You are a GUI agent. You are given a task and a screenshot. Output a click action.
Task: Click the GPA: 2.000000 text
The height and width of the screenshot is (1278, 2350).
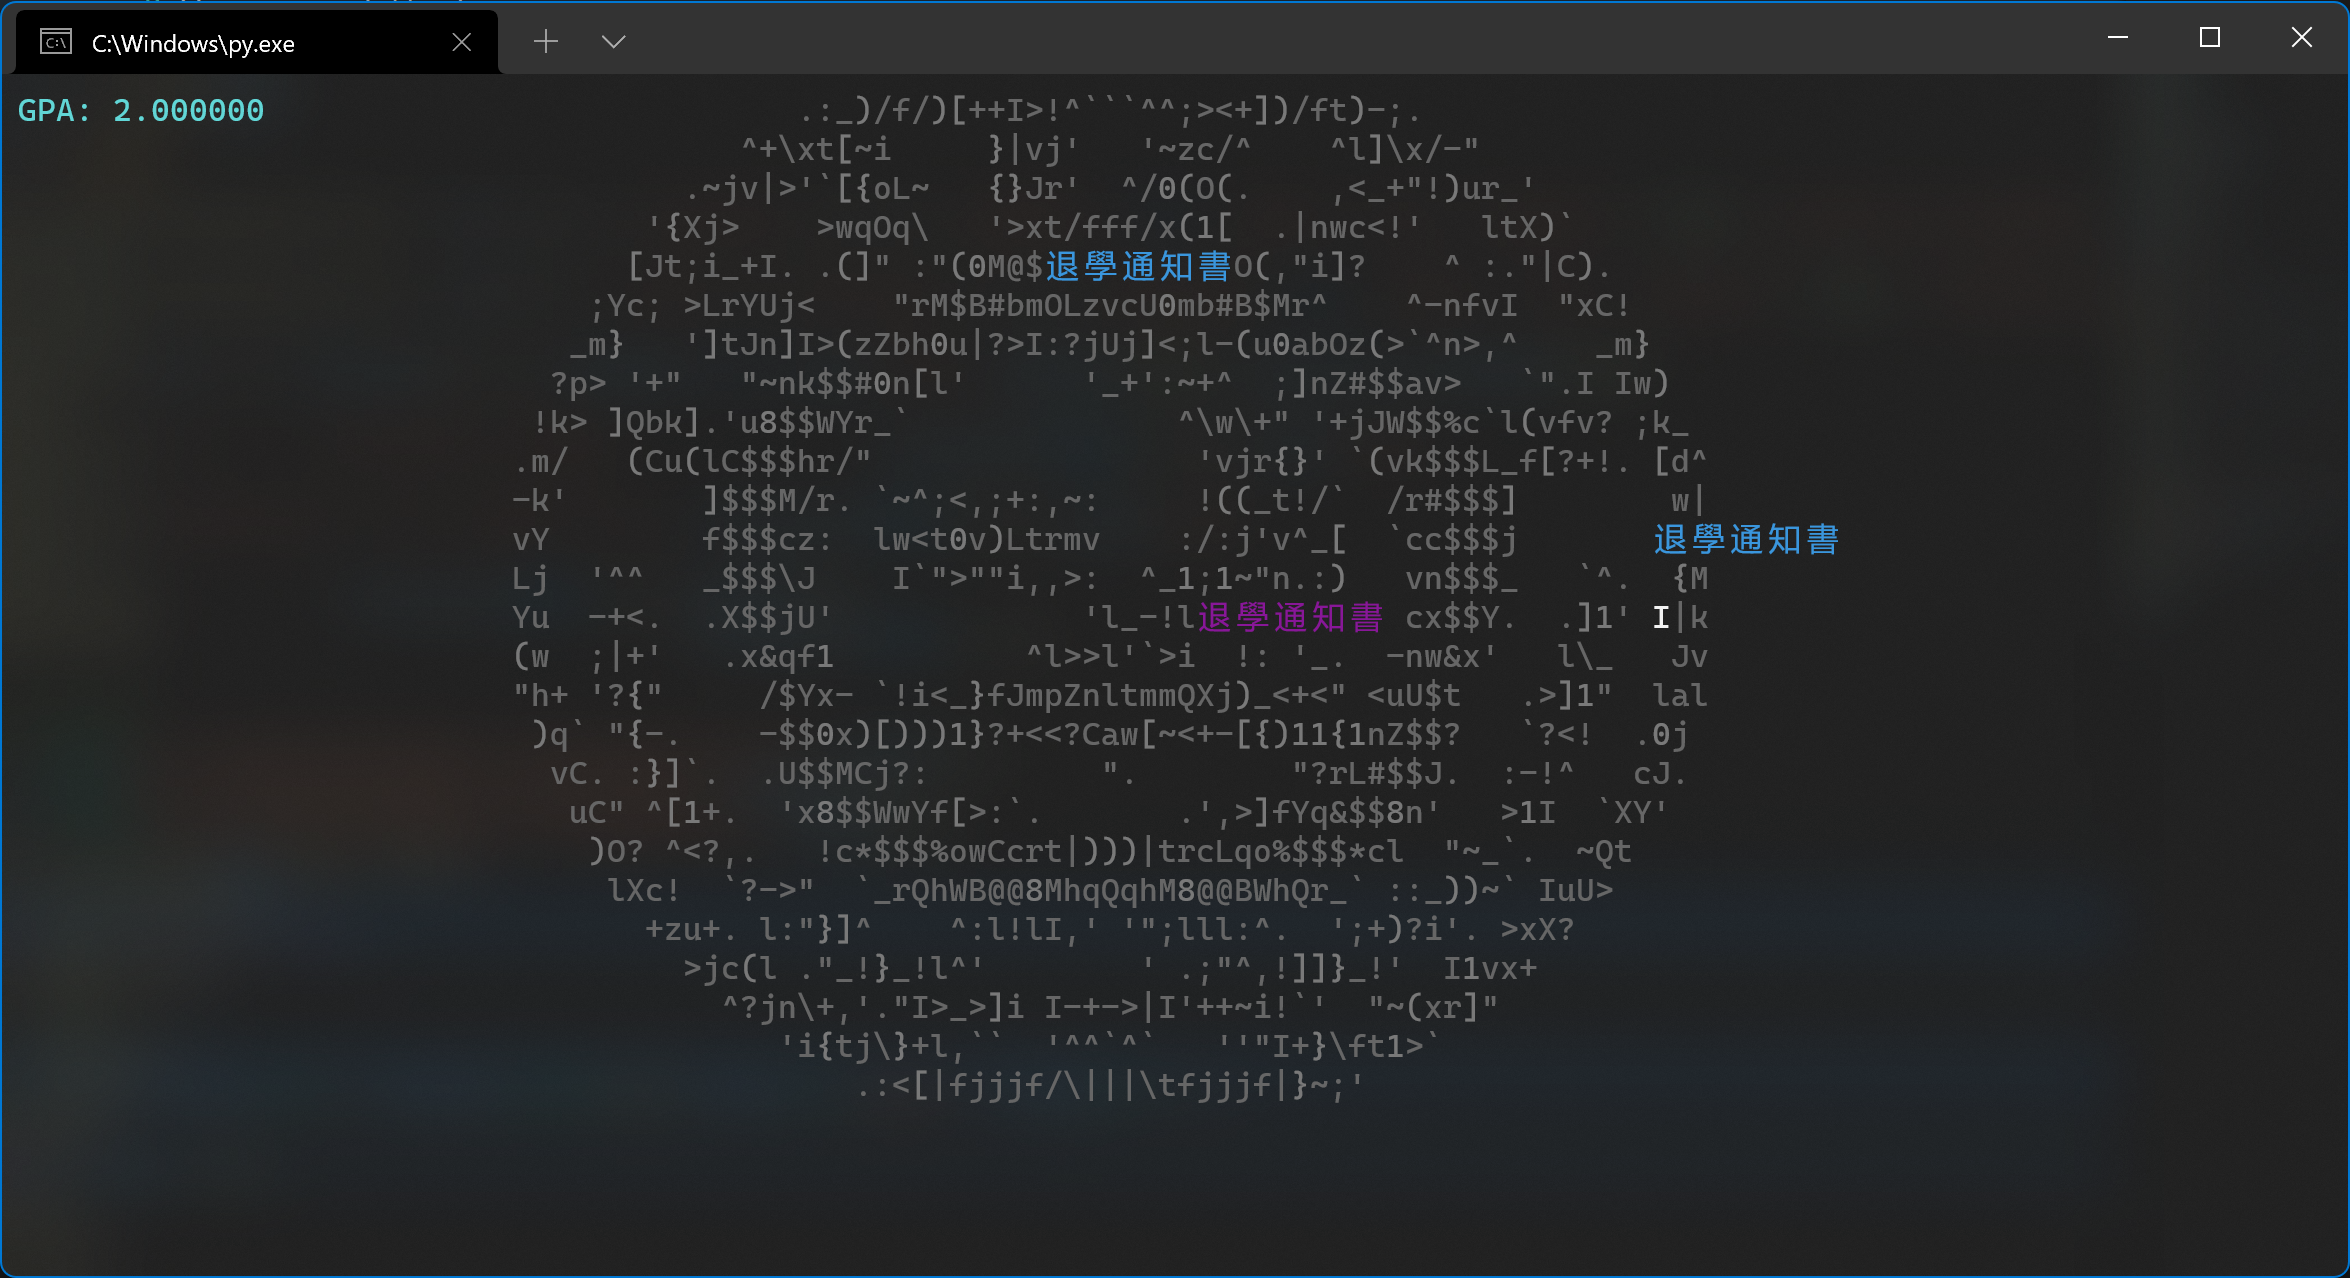pos(141,110)
